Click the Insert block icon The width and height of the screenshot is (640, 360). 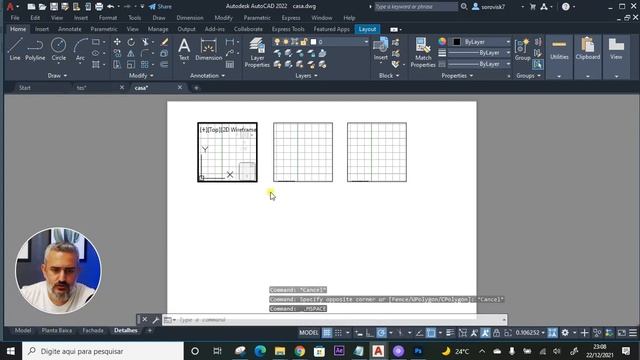click(x=380, y=49)
